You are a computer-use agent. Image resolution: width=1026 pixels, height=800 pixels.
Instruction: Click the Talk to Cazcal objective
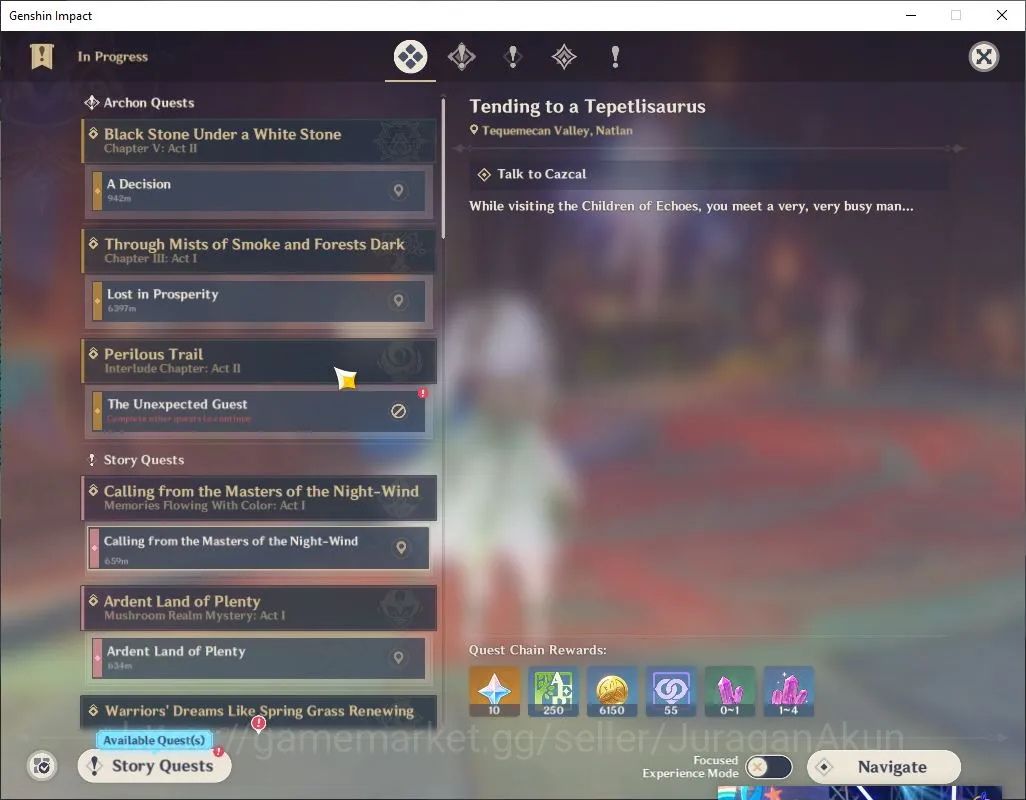709,174
